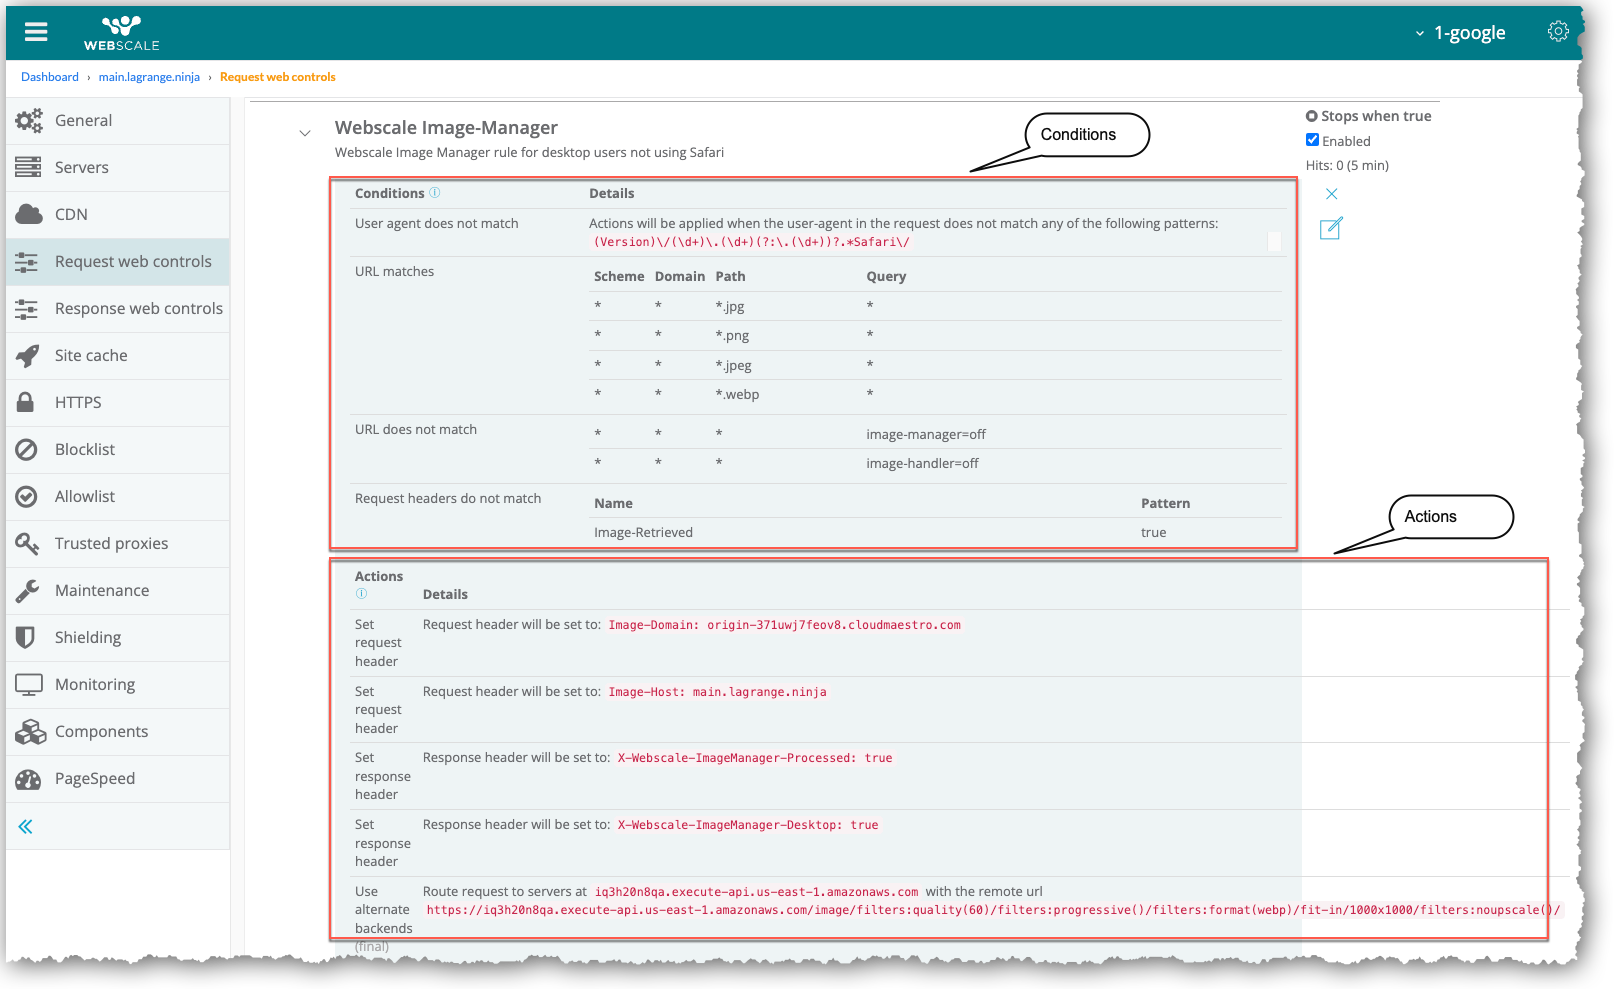The width and height of the screenshot is (1614, 989).
Task: Open the 1-google account dropdown
Action: [1460, 33]
